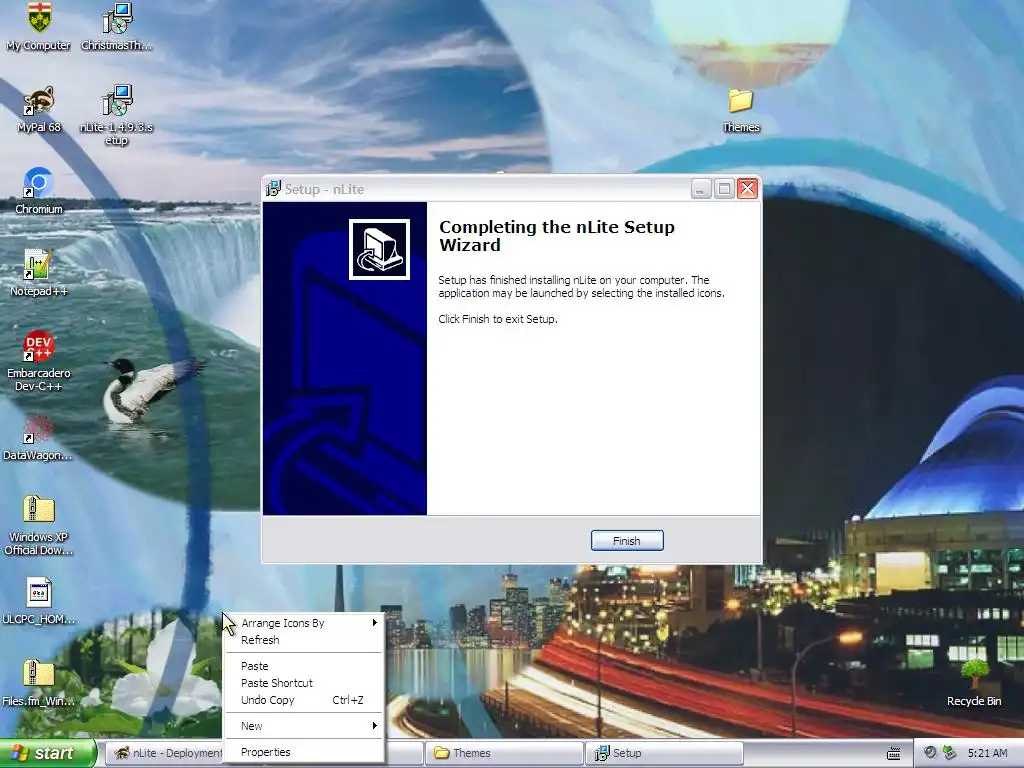Click the first system tray icon beside the clock

[931, 753]
